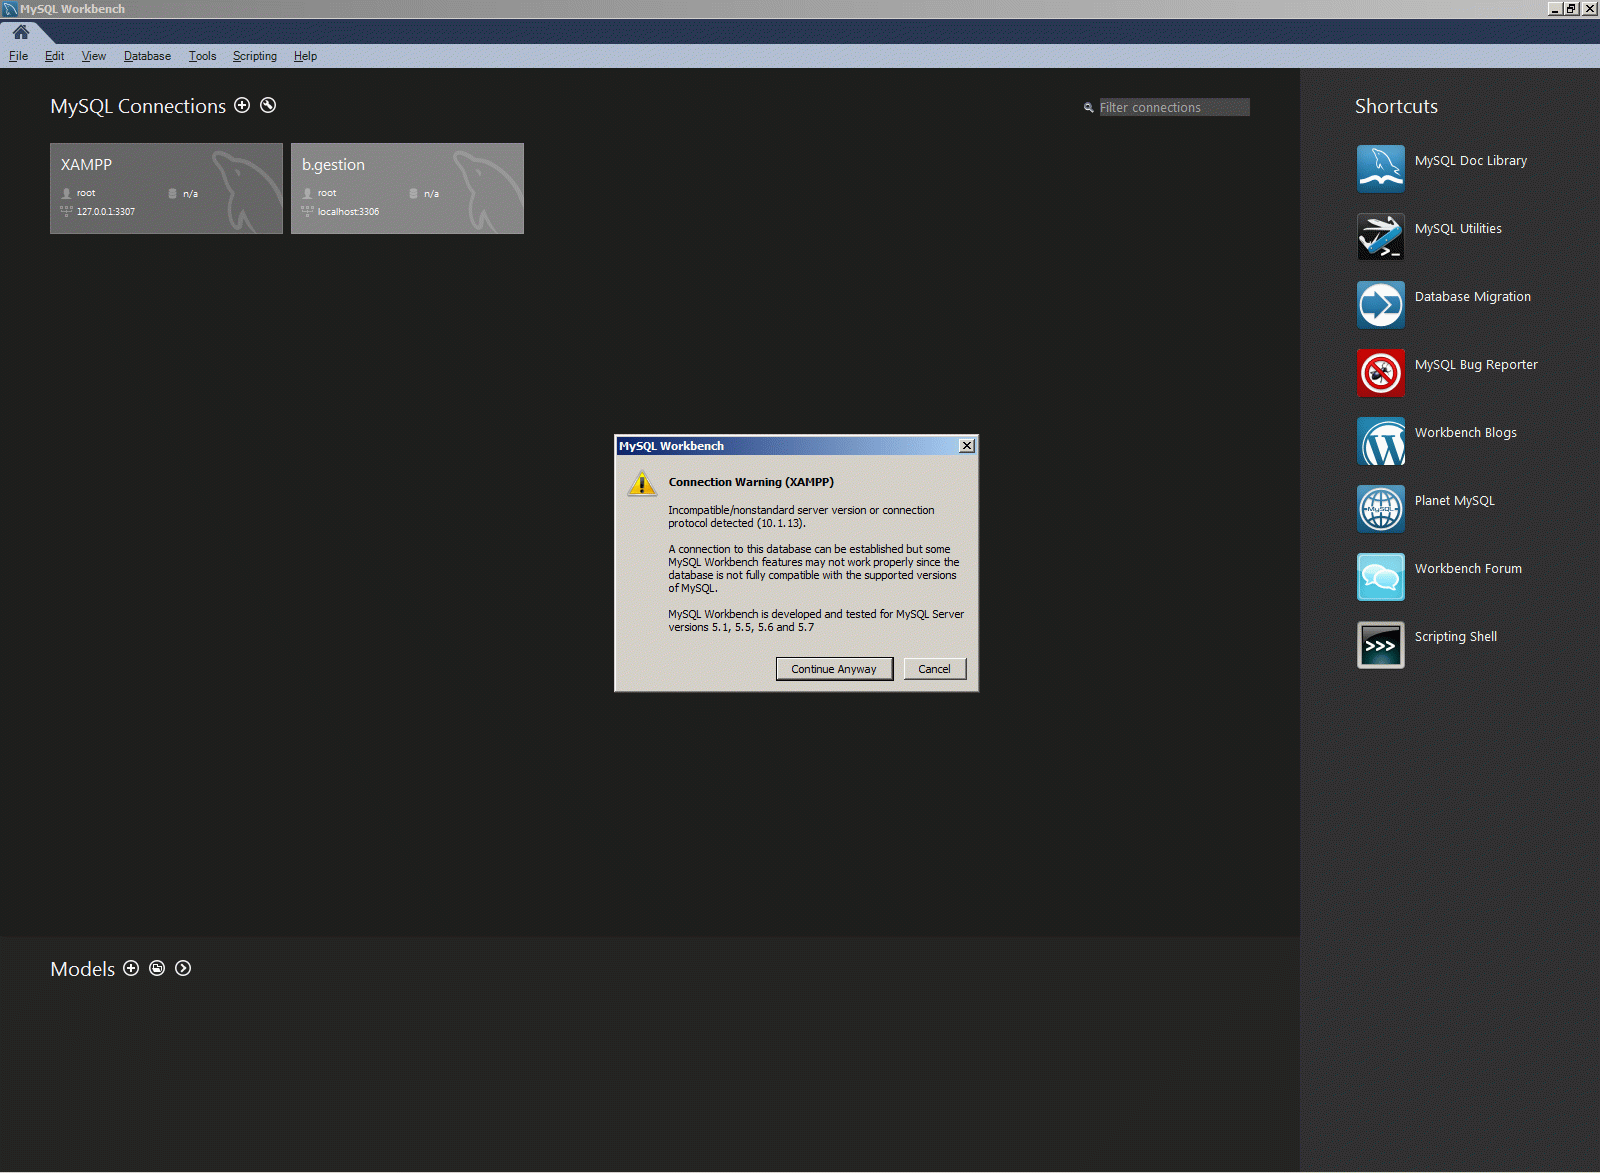Image resolution: width=1600 pixels, height=1173 pixels.
Task: Open the Database Migration icon
Action: (x=1381, y=305)
